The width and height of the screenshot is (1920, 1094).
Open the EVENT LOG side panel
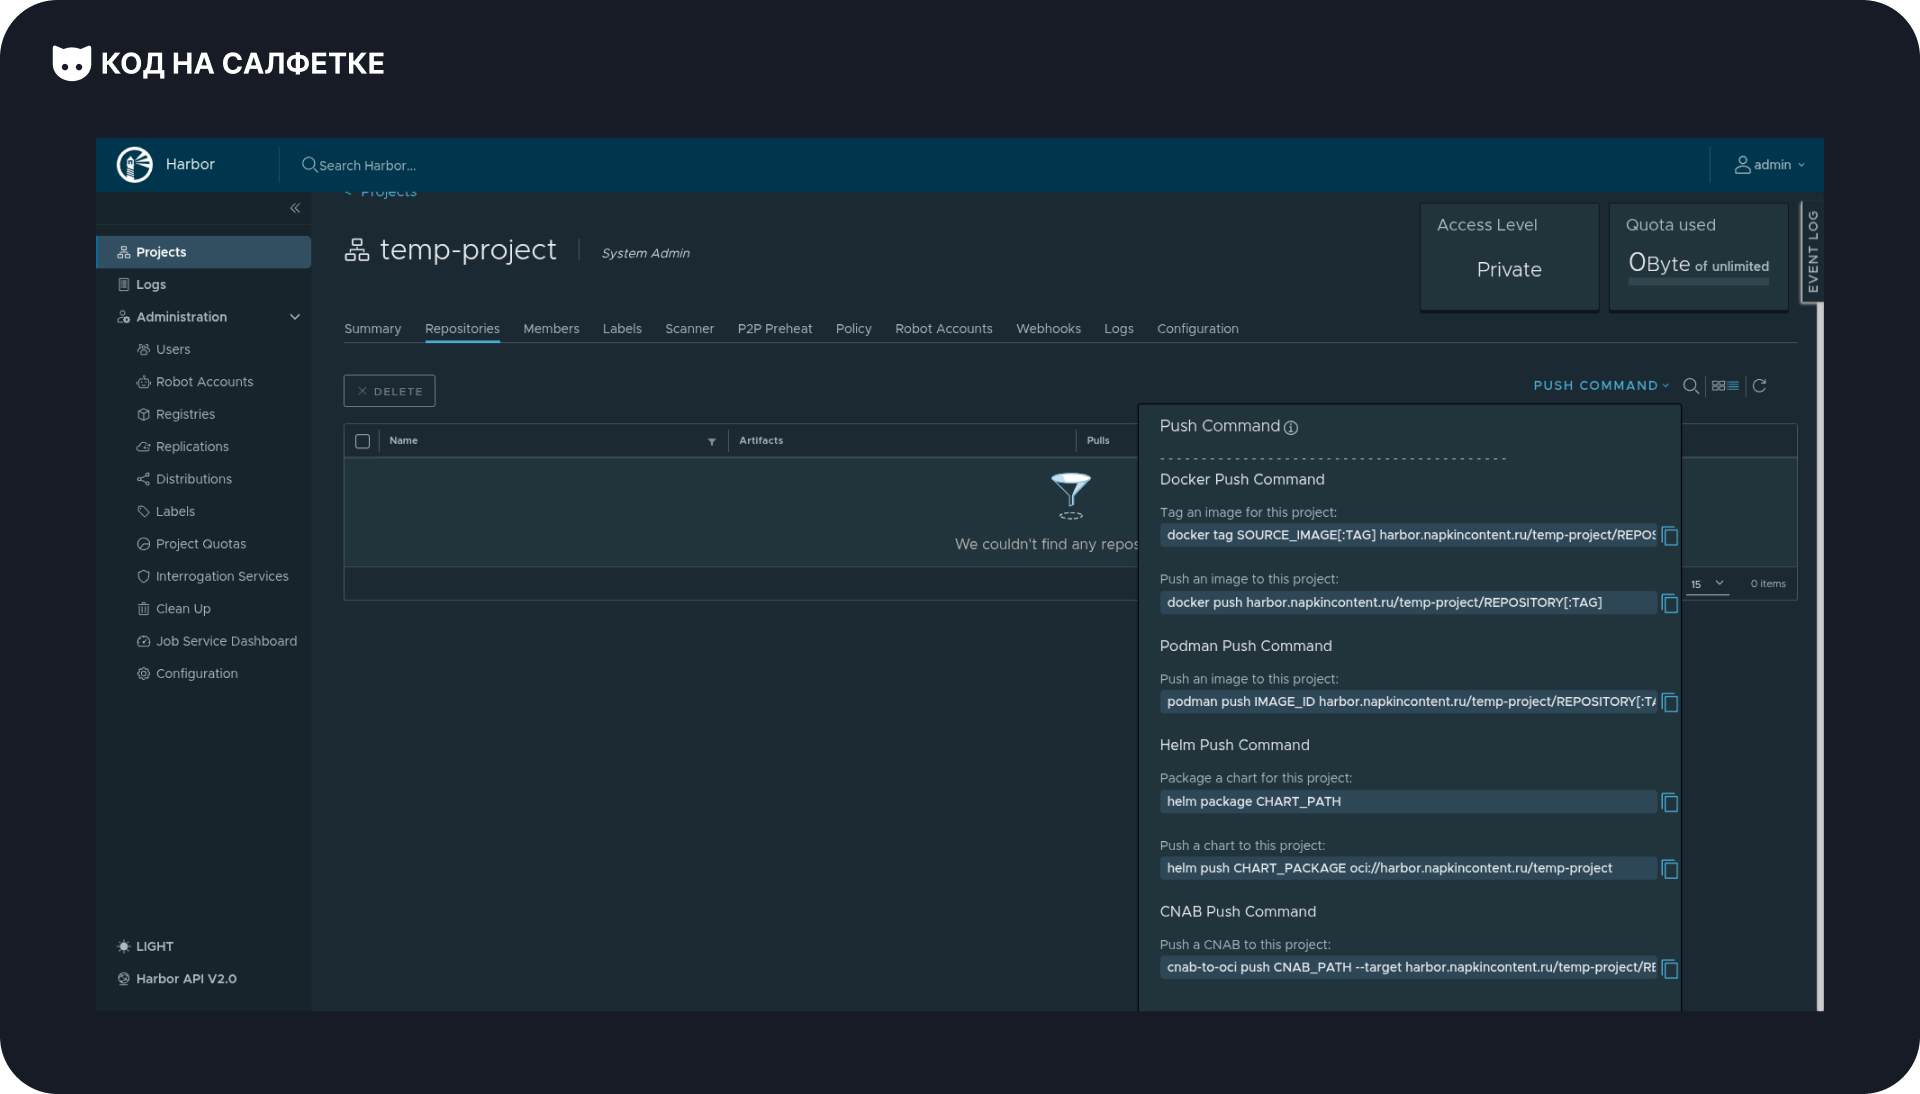[x=1812, y=252]
